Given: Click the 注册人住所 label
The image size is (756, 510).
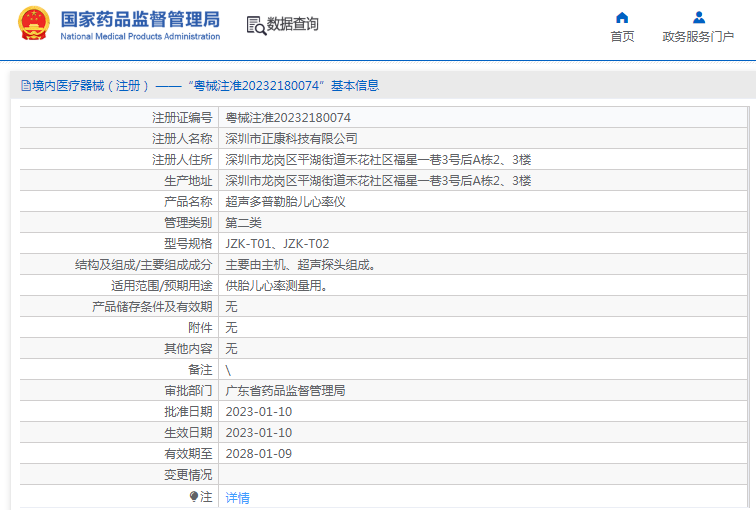Looking at the screenshot, I should pos(182,160).
